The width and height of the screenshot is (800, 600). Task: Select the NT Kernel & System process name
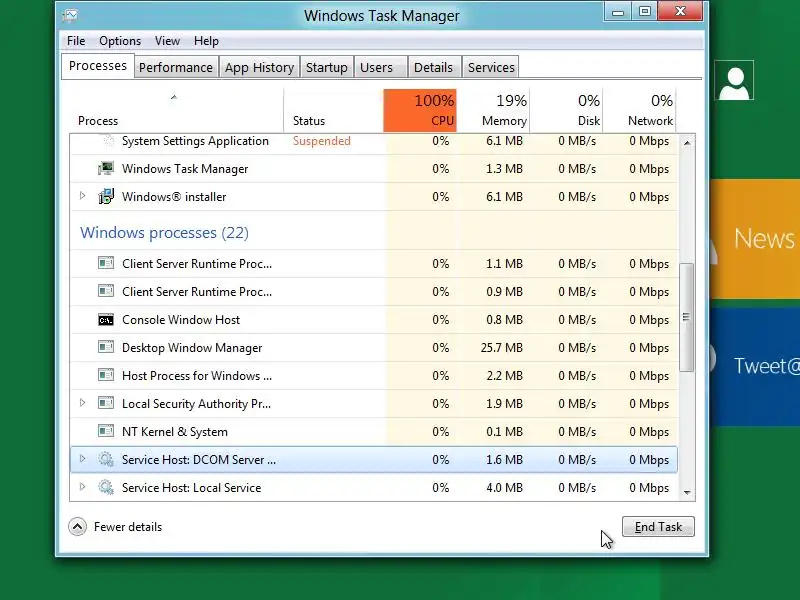click(x=174, y=432)
